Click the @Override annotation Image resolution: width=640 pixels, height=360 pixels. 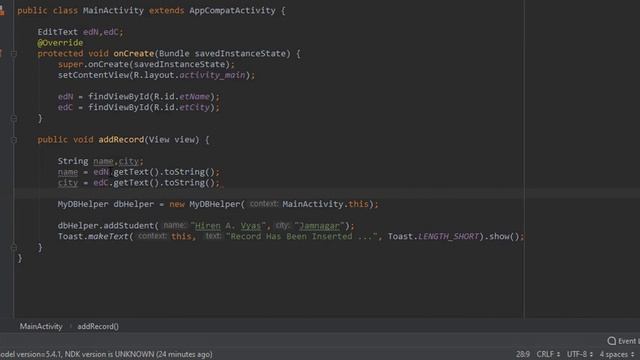pyautogui.click(x=60, y=43)
